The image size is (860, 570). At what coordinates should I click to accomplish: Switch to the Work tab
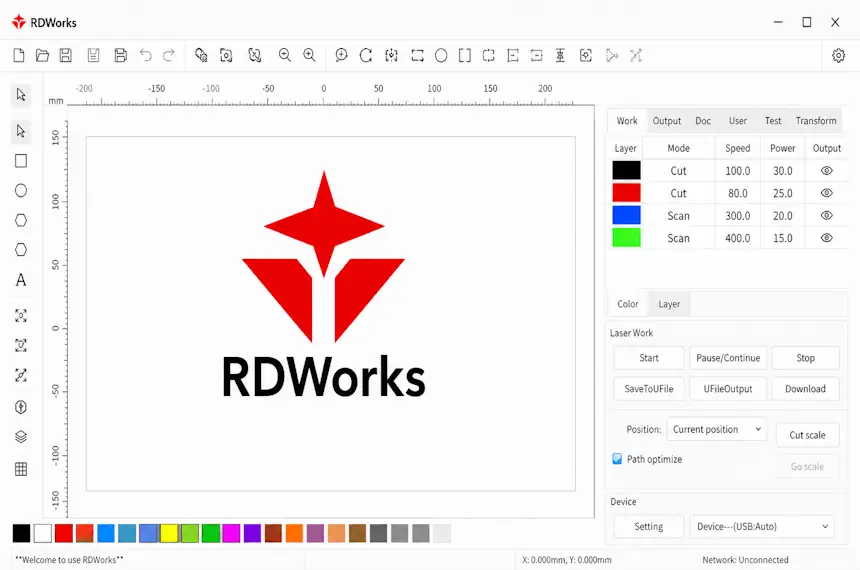pyautogui.click(x=627, y=121)
